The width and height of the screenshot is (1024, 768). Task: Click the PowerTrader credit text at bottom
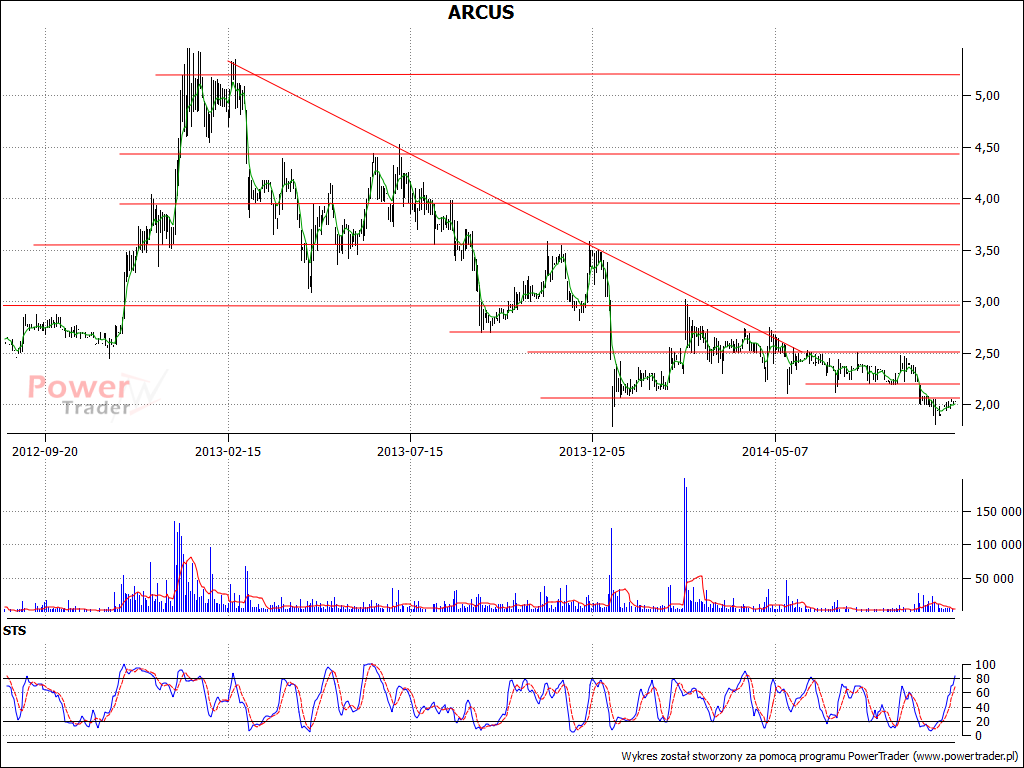coord(820,756)
